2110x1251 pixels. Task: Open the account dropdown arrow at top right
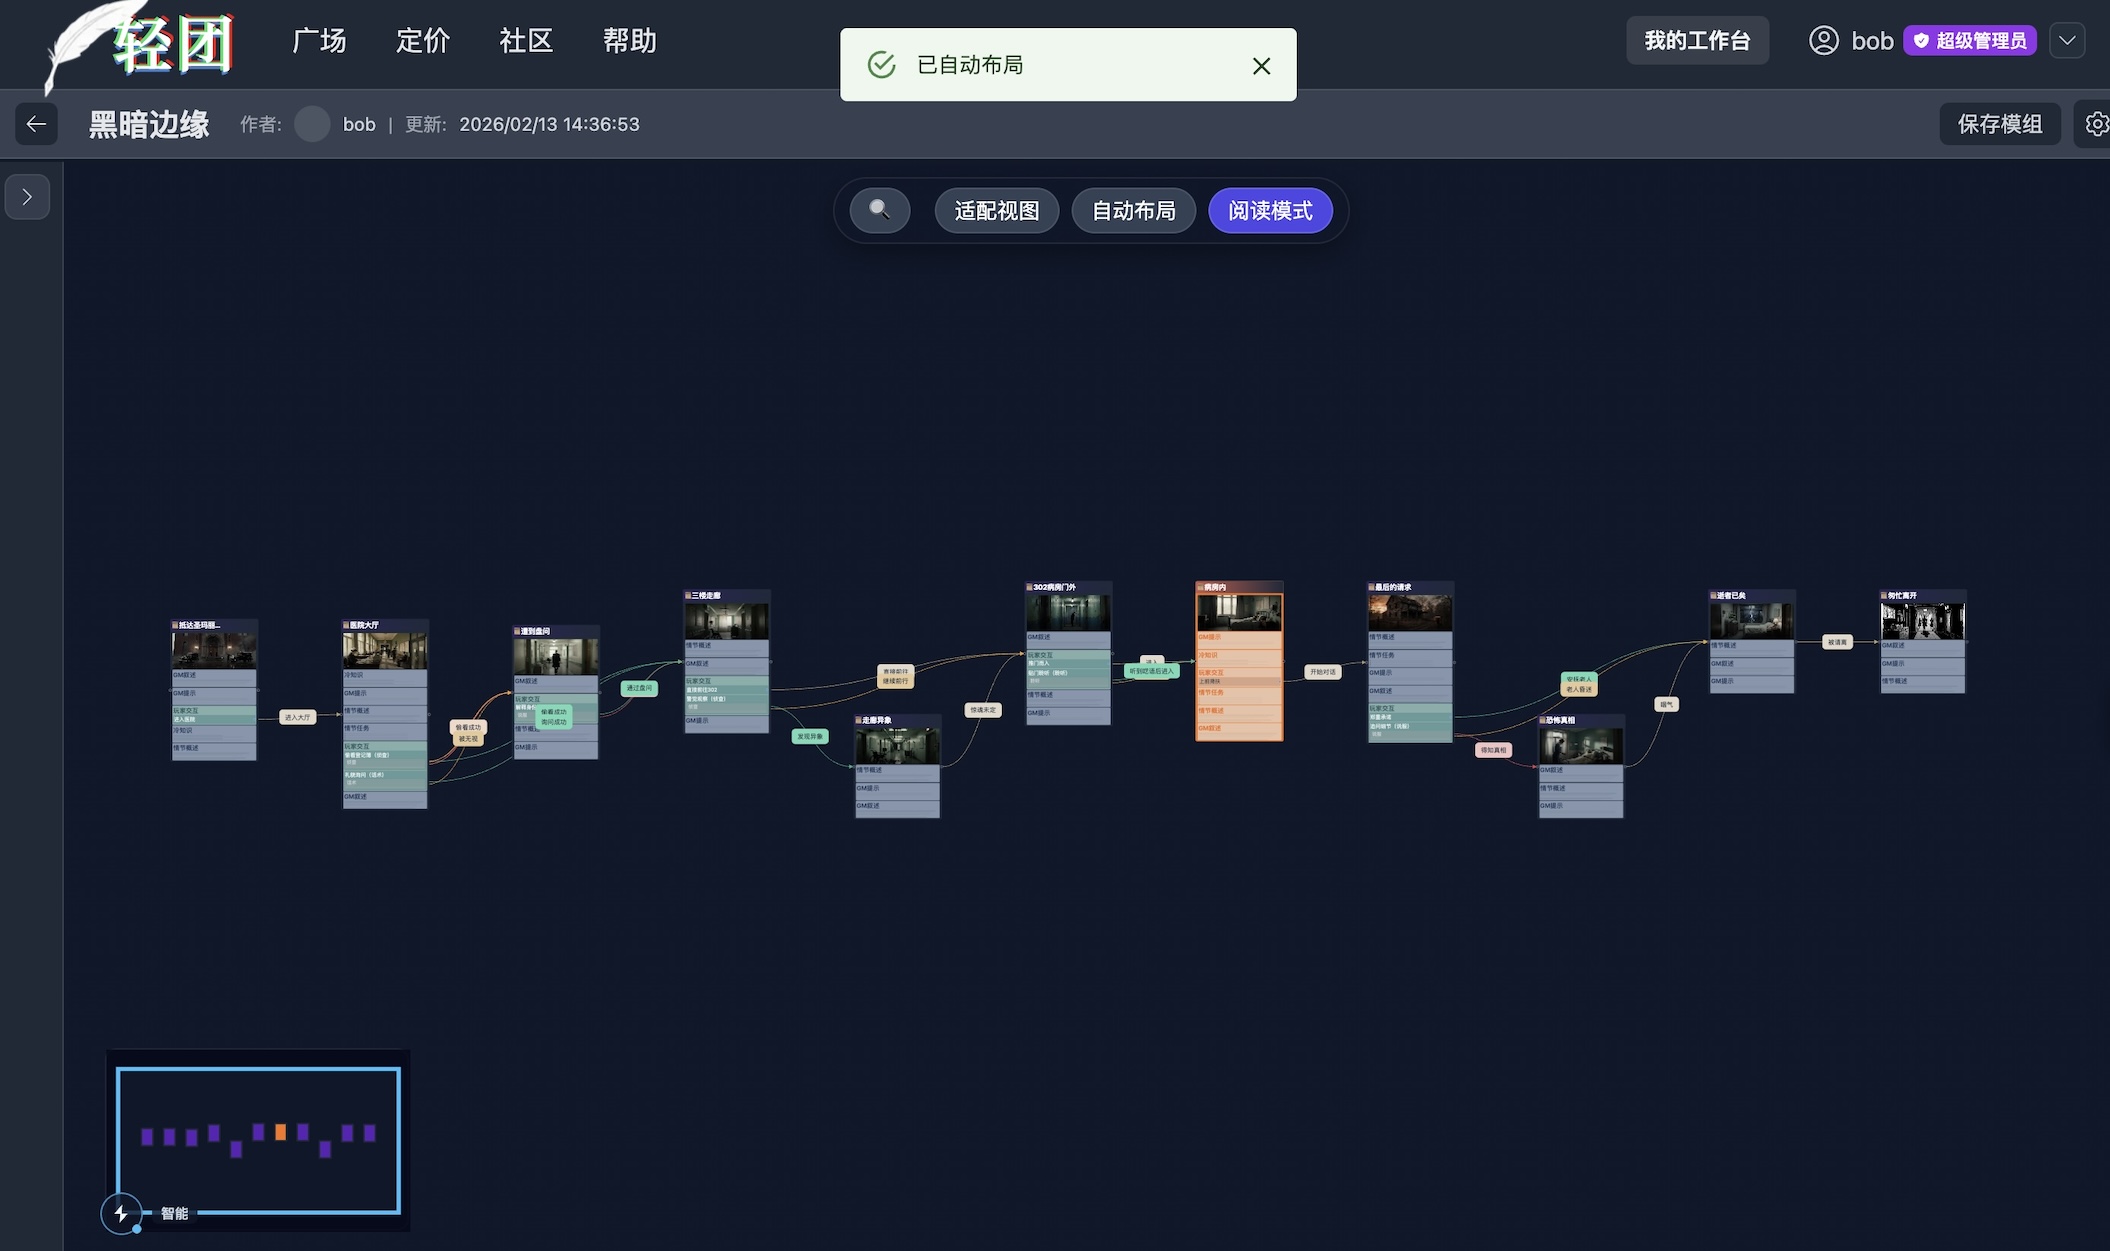[x=2066, y=41]
